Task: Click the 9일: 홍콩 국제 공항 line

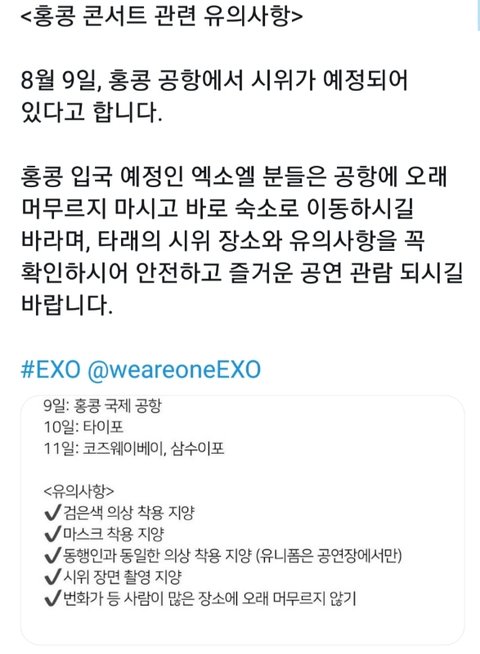Action: [102, 405]
